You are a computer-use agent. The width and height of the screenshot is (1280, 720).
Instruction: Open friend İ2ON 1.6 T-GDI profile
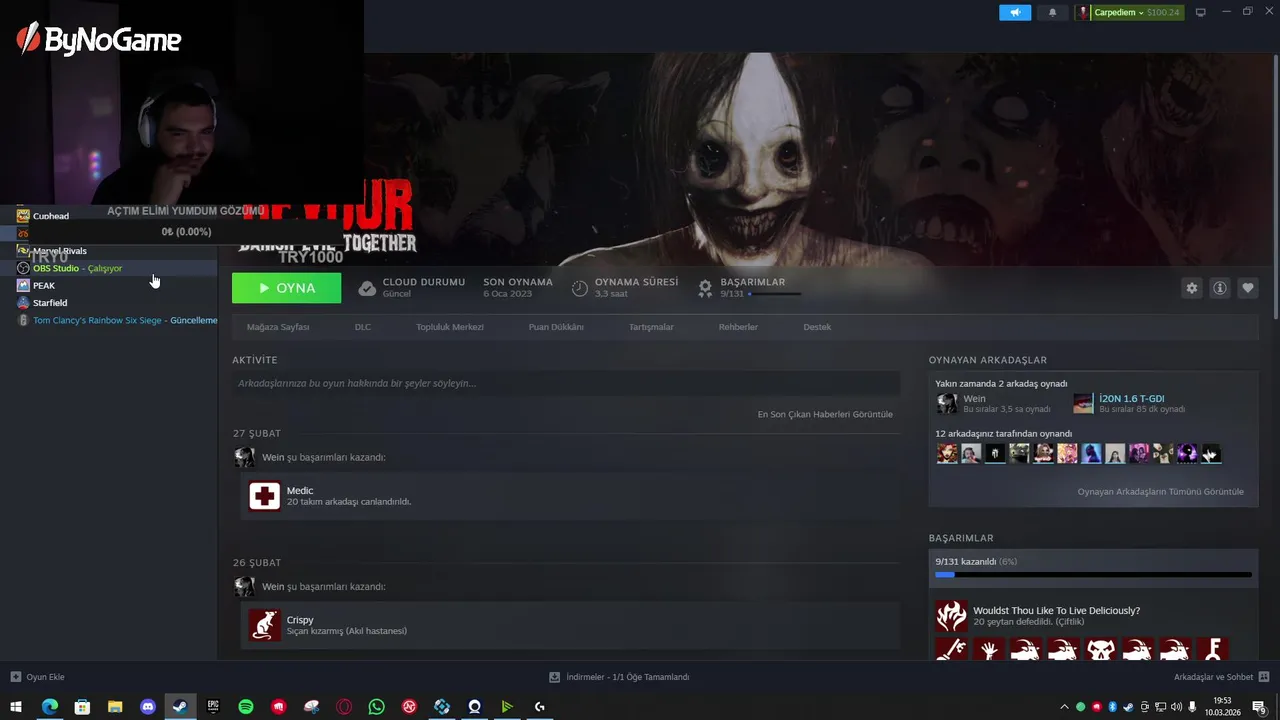tap(1131, 398)
